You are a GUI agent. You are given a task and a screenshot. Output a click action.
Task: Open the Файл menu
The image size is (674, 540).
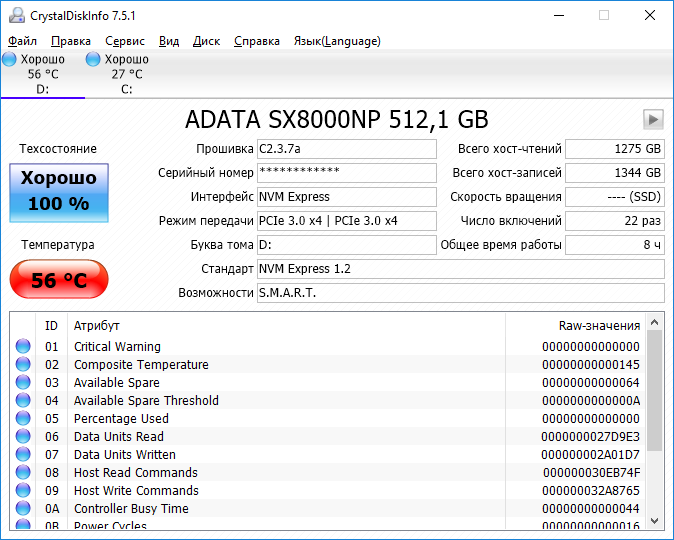(22, 41)
